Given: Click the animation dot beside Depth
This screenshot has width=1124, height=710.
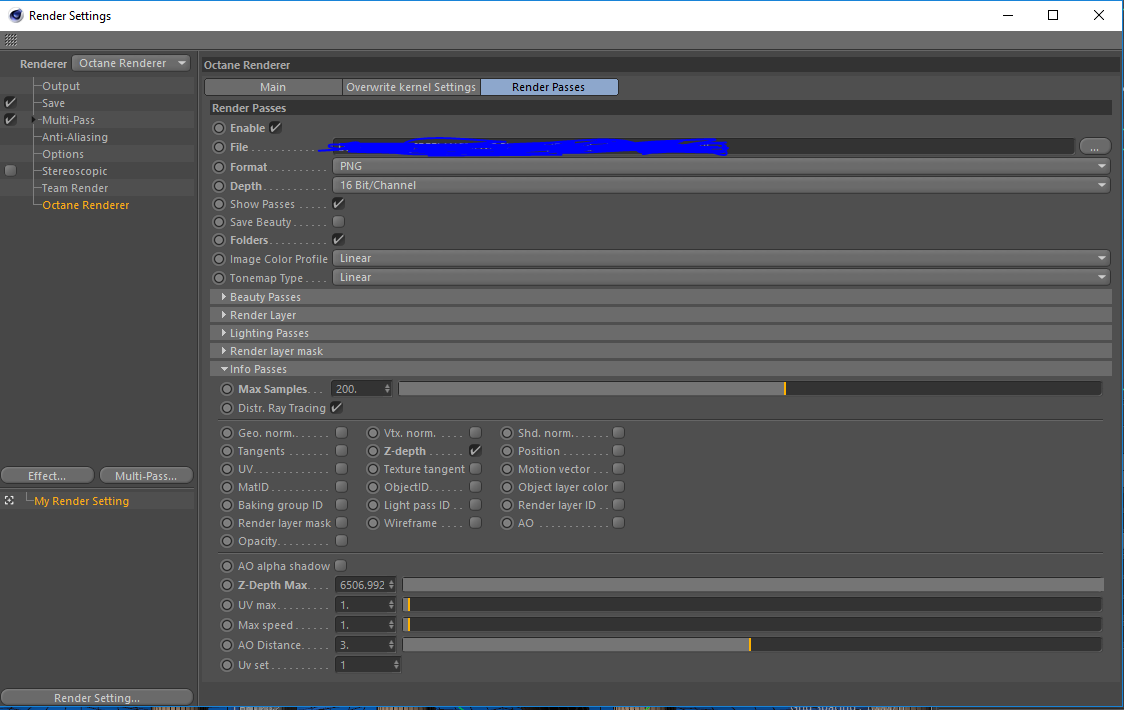Looking at the screenshot, I should (219, 186).
